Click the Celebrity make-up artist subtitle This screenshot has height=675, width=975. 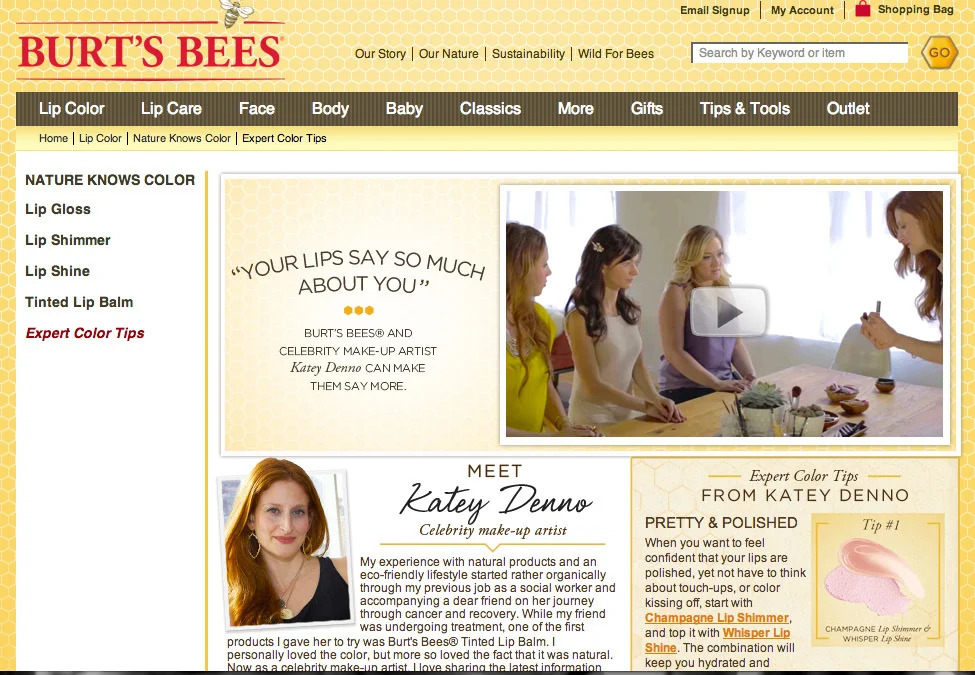pos(492,530)
